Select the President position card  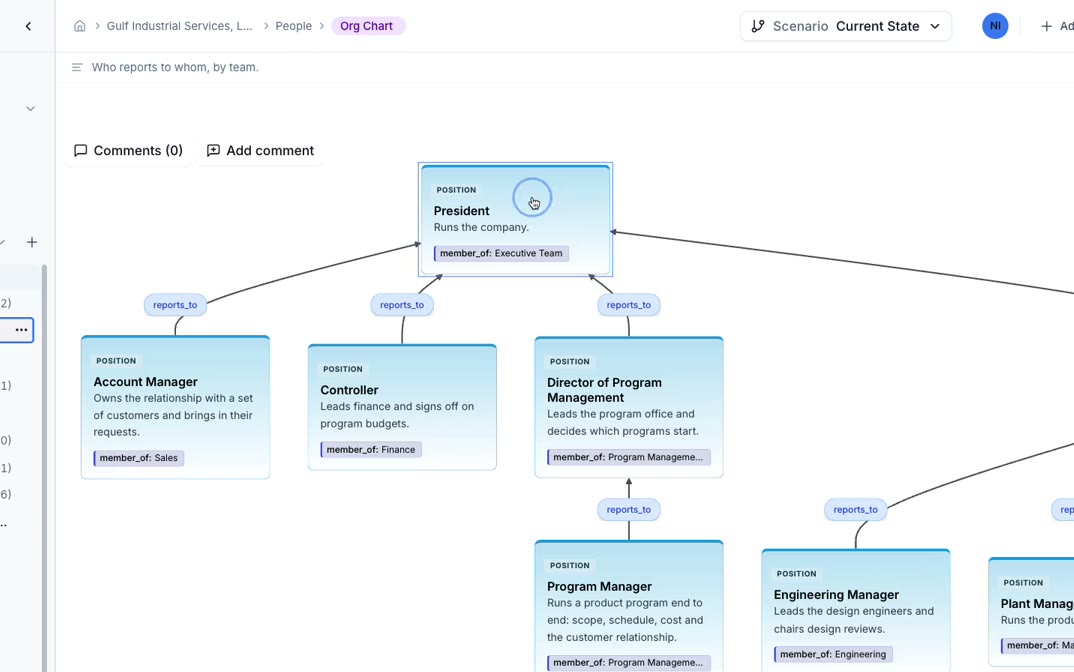coord(515,219)
